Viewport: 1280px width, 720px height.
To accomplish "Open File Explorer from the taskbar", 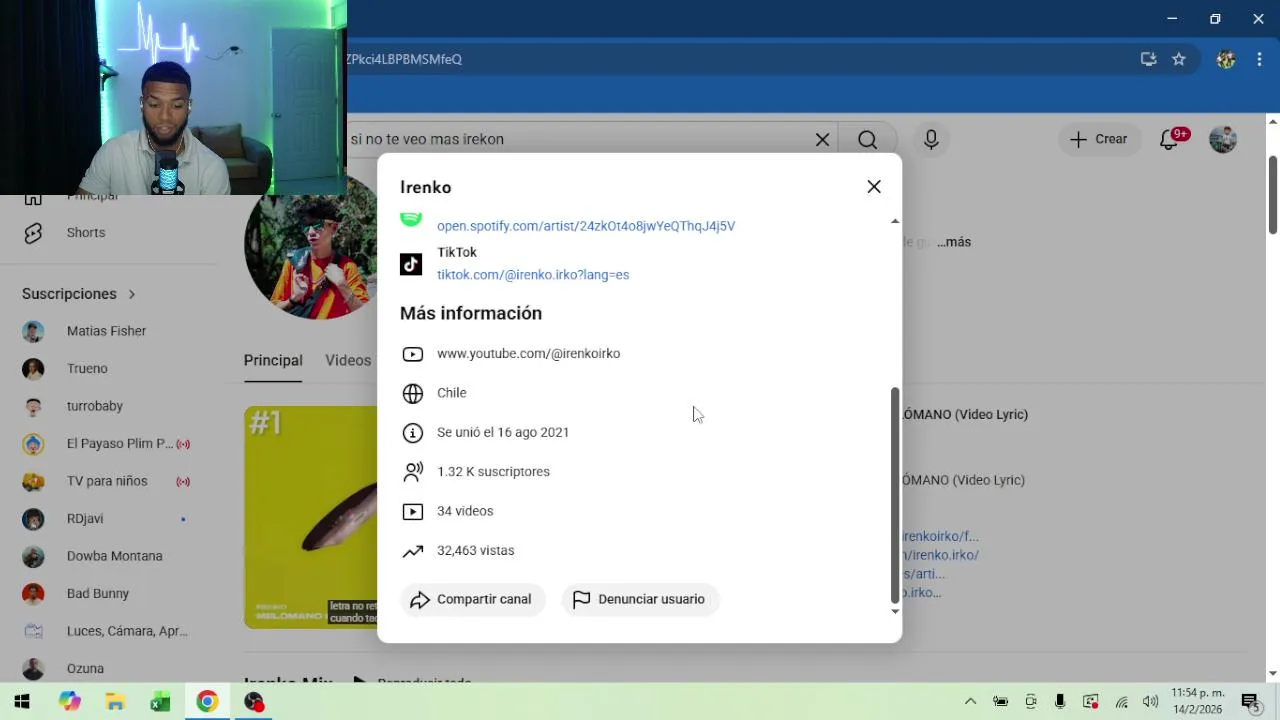I will click(115, 702).
